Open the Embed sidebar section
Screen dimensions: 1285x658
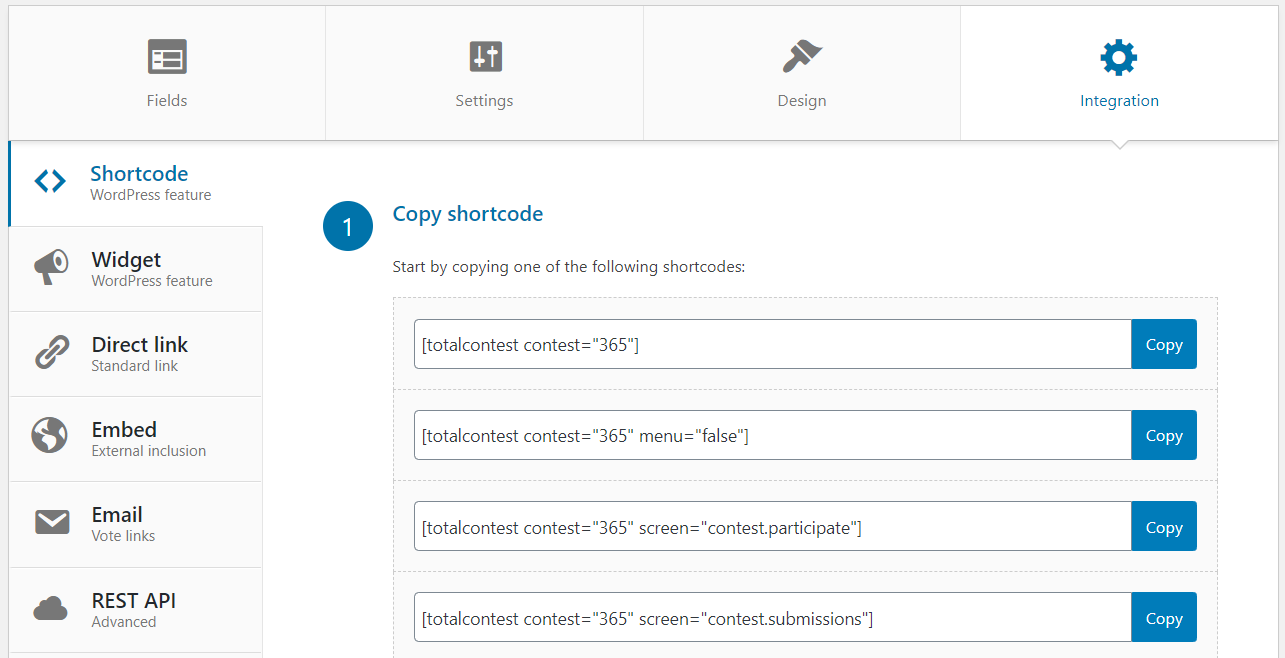tap(136, 439)
